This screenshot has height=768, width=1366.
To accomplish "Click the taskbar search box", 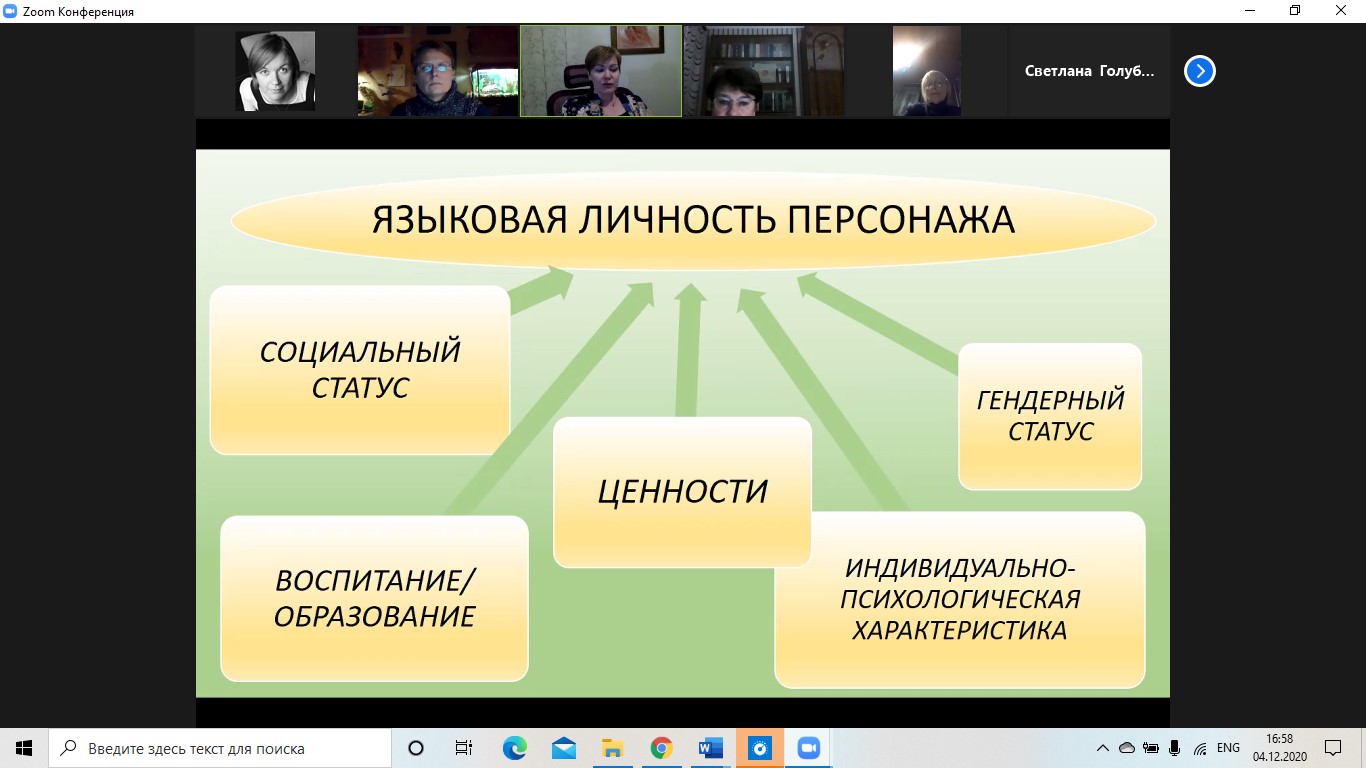I will click(x=220, y=748).
